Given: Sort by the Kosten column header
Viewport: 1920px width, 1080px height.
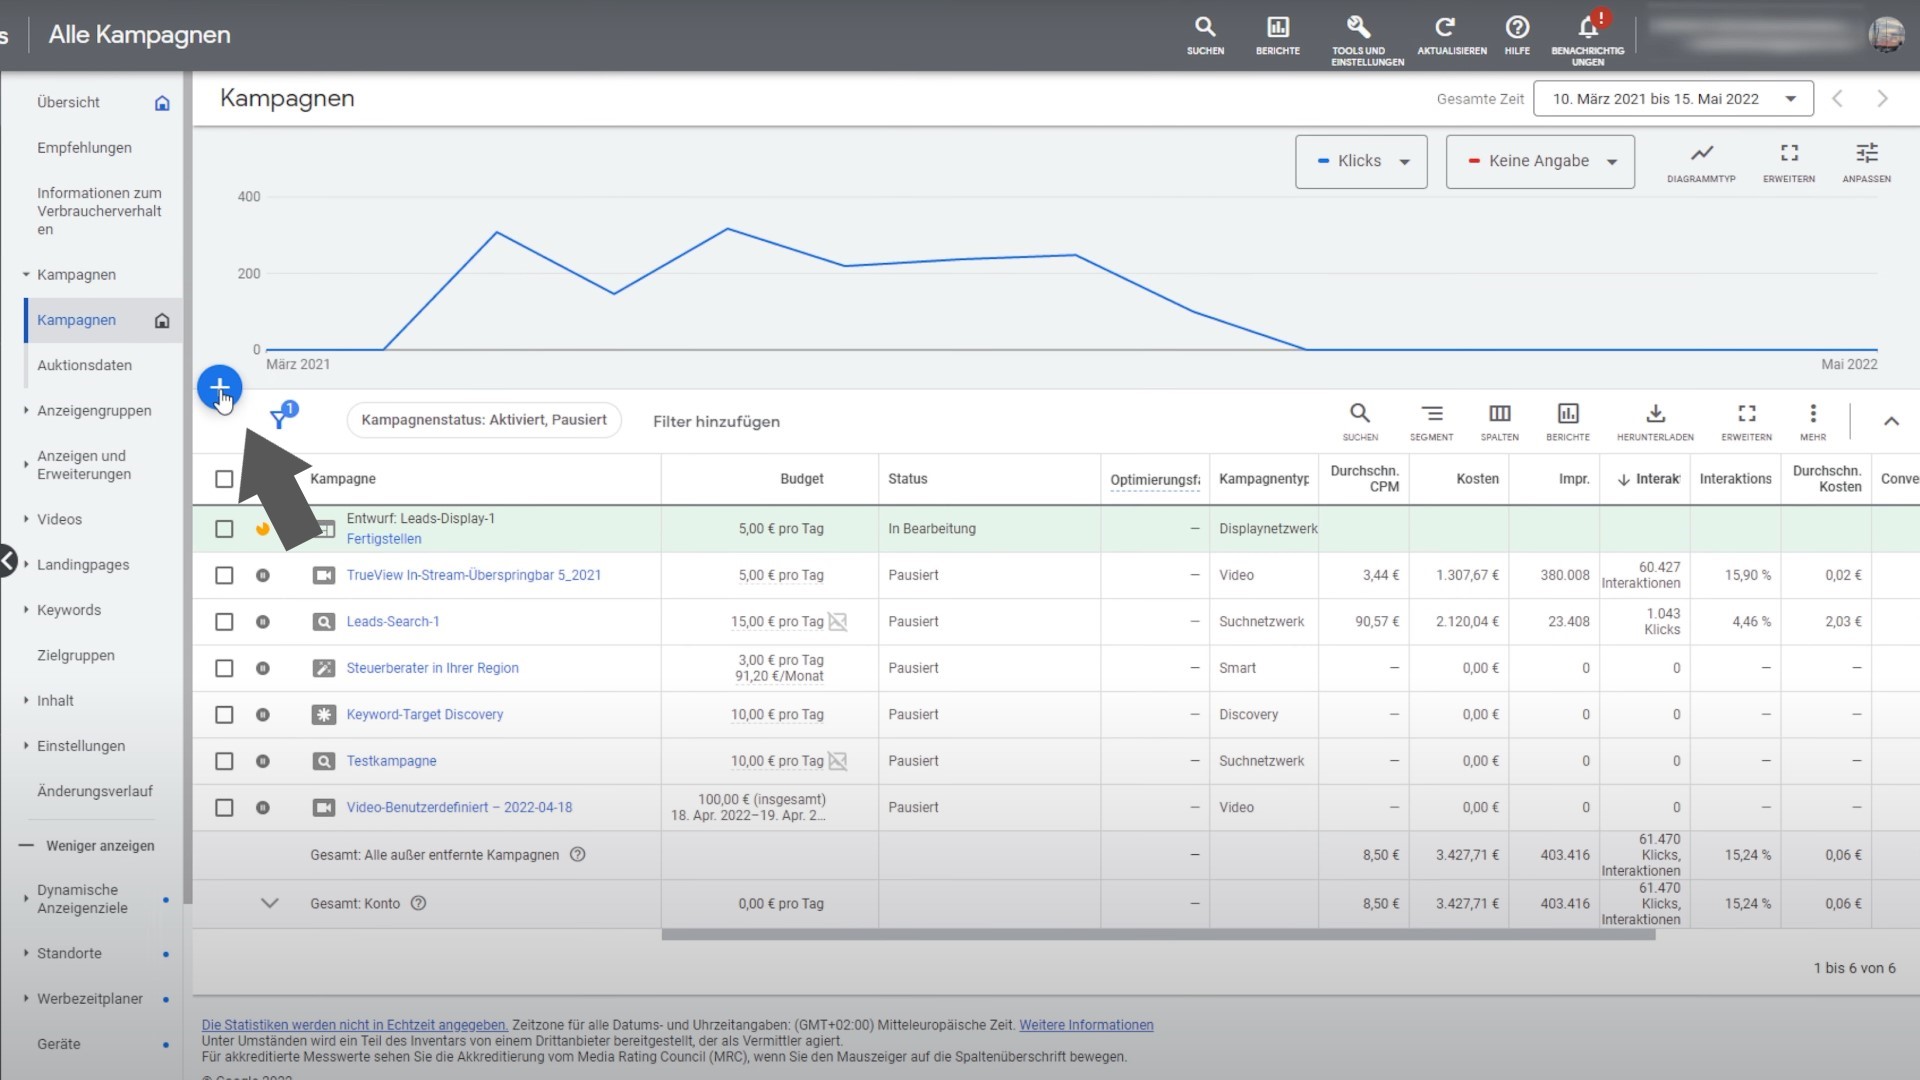Looking at the screenshot, I should (x=1477, y=479).
